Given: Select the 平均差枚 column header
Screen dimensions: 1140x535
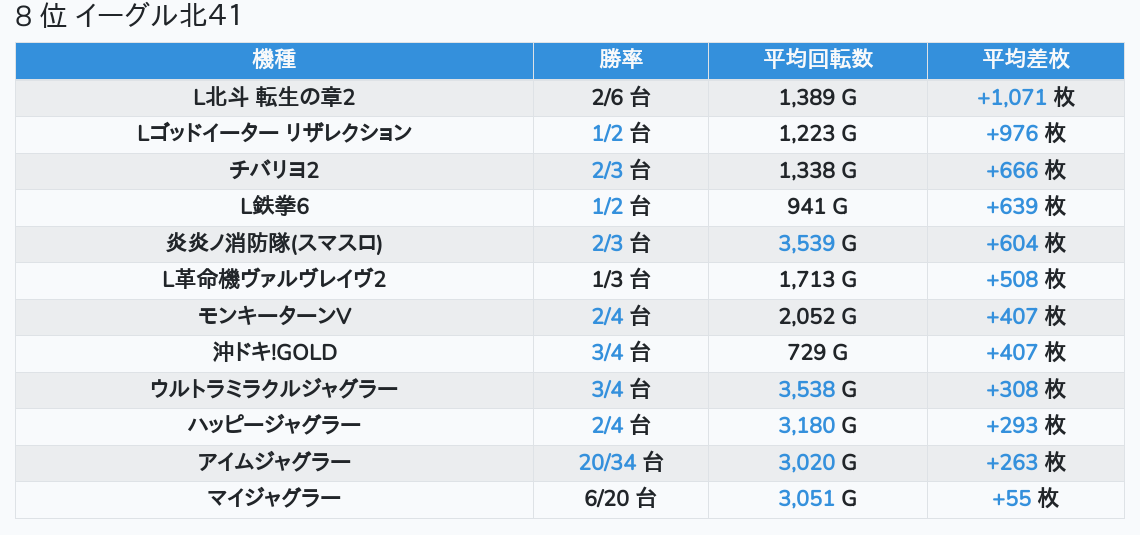Looking at the screenshot, I should (x=1025, y=60).
